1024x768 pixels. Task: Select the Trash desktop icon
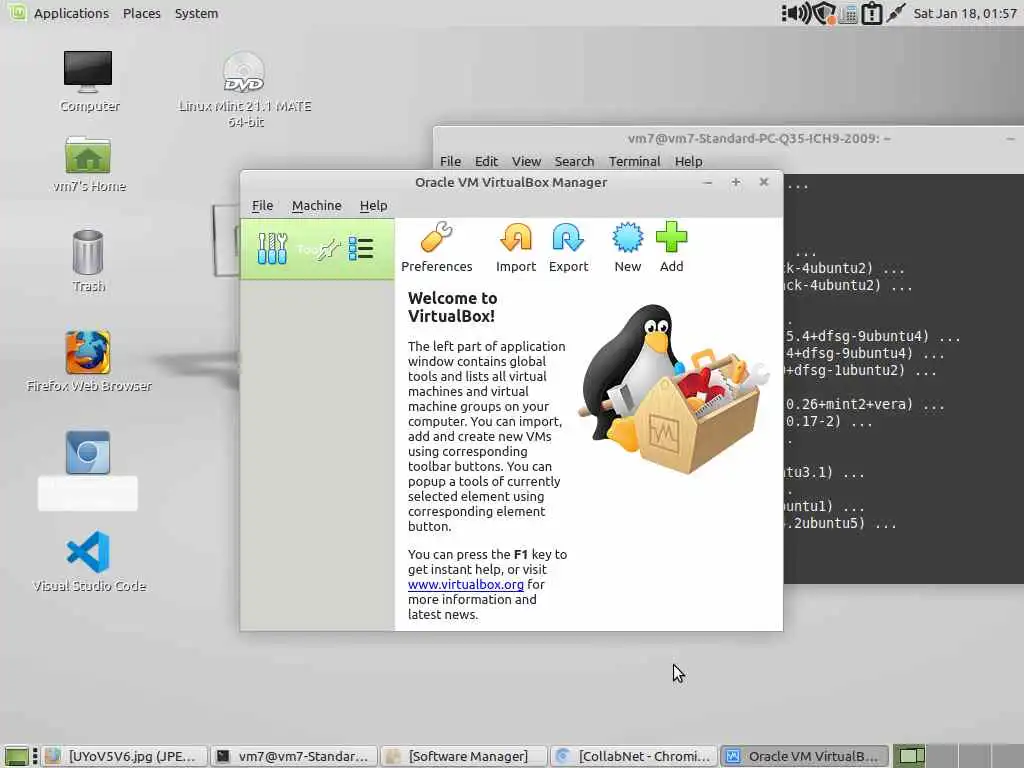click(88, 261)
